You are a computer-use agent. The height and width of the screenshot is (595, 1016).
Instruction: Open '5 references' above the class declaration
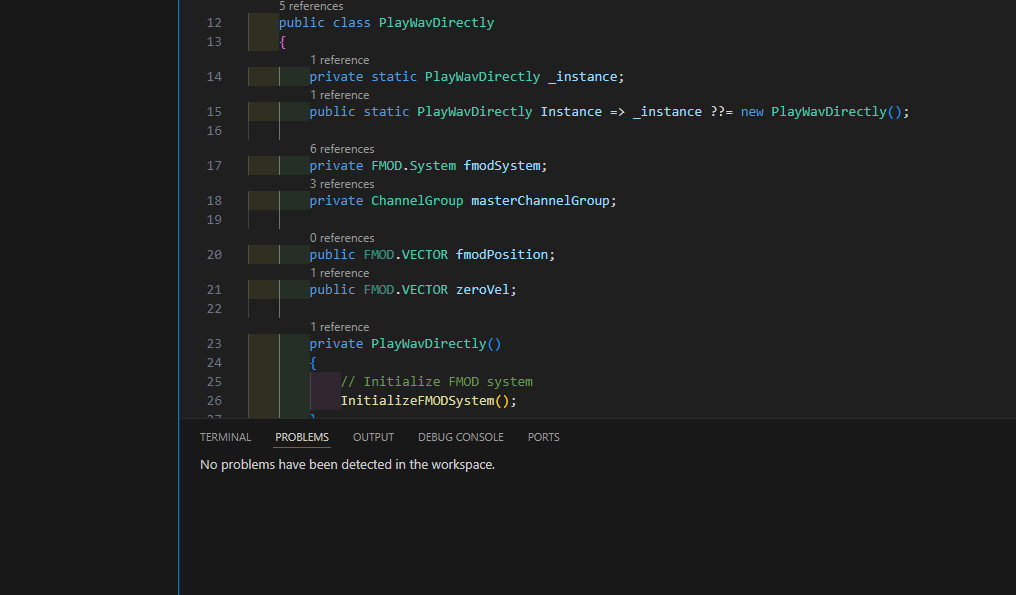[x=311, y=6]
